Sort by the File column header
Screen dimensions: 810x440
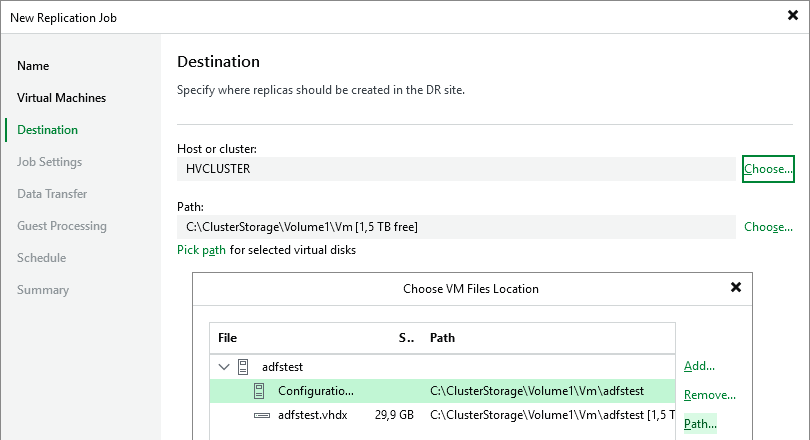click(x=227, y=338)
